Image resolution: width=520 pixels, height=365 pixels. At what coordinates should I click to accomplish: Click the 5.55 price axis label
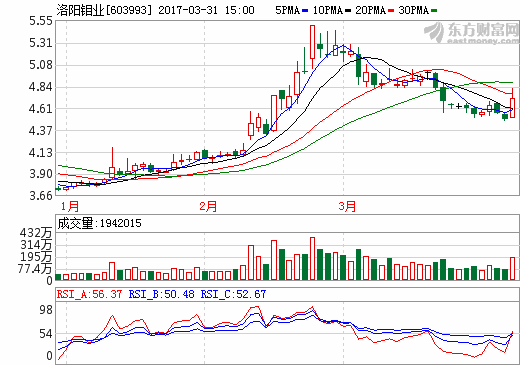(41, 21)
